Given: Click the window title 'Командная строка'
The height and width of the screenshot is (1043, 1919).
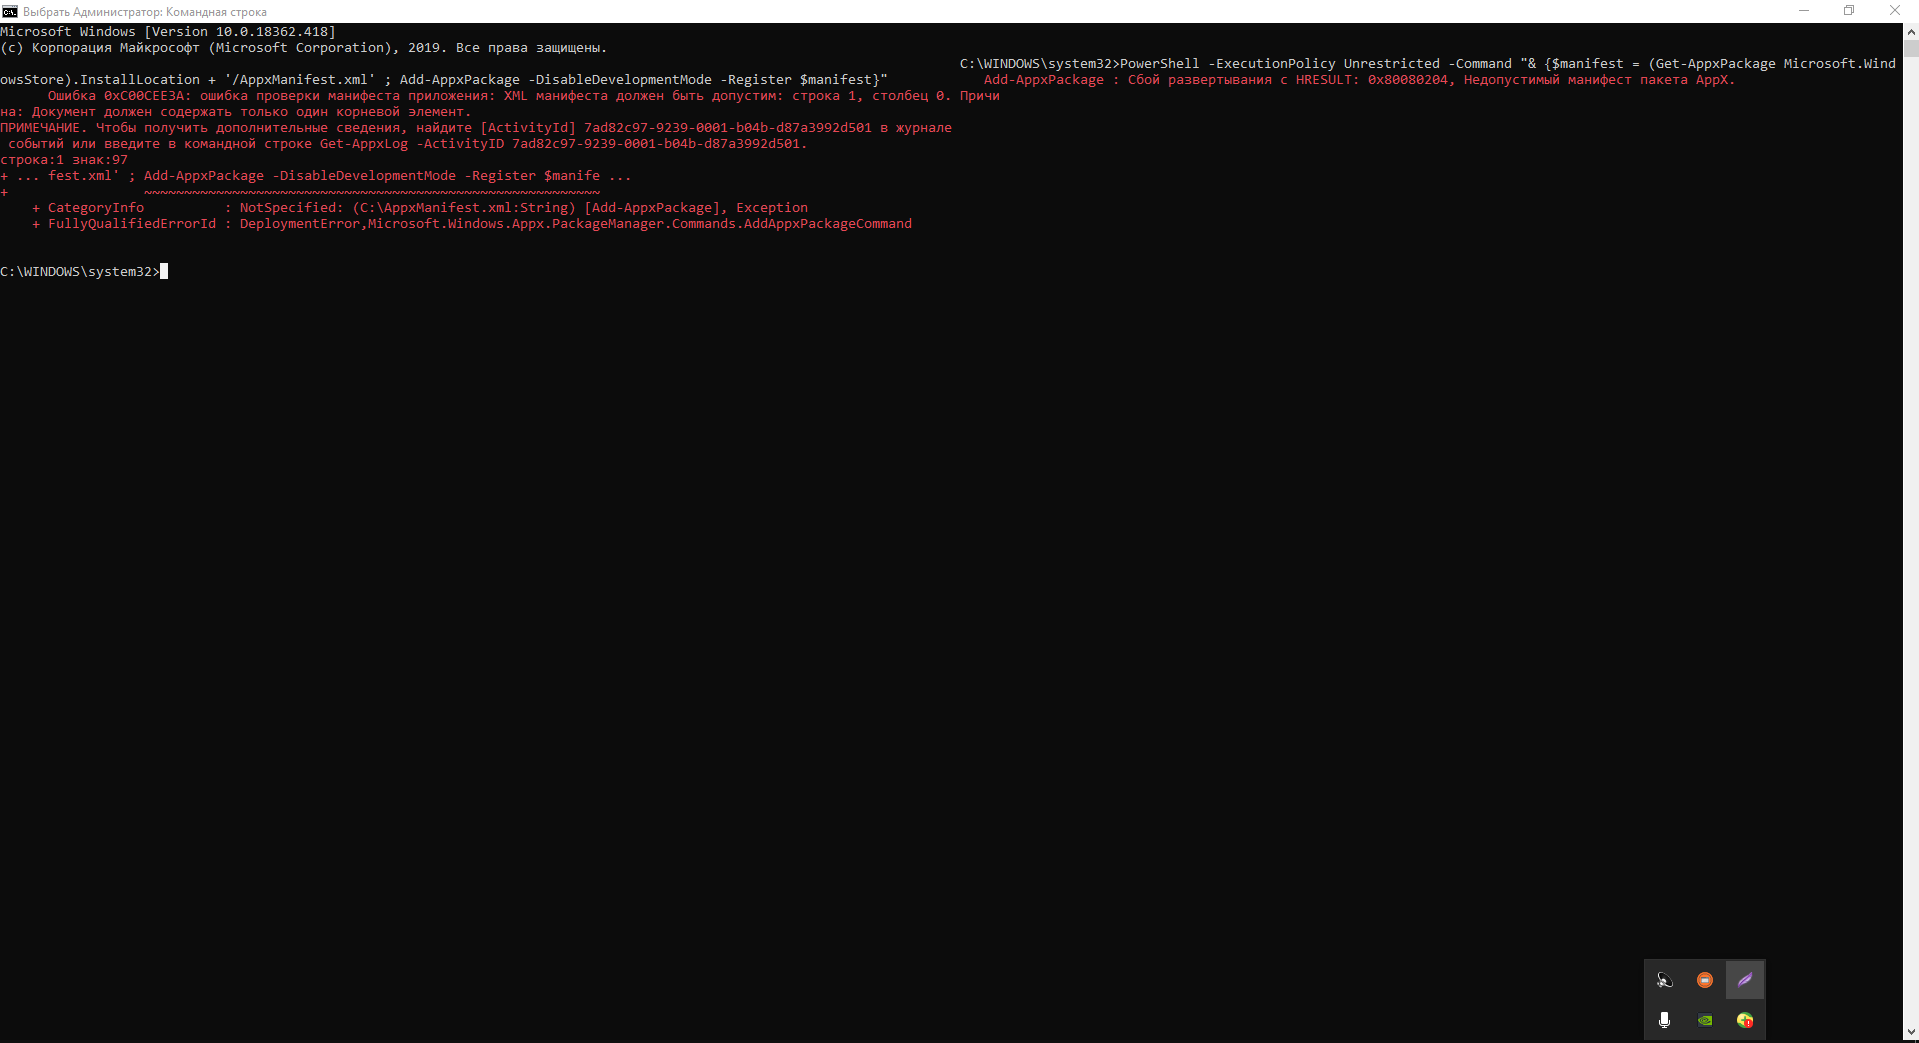Looking at the screenshot, I should [216, 12].
